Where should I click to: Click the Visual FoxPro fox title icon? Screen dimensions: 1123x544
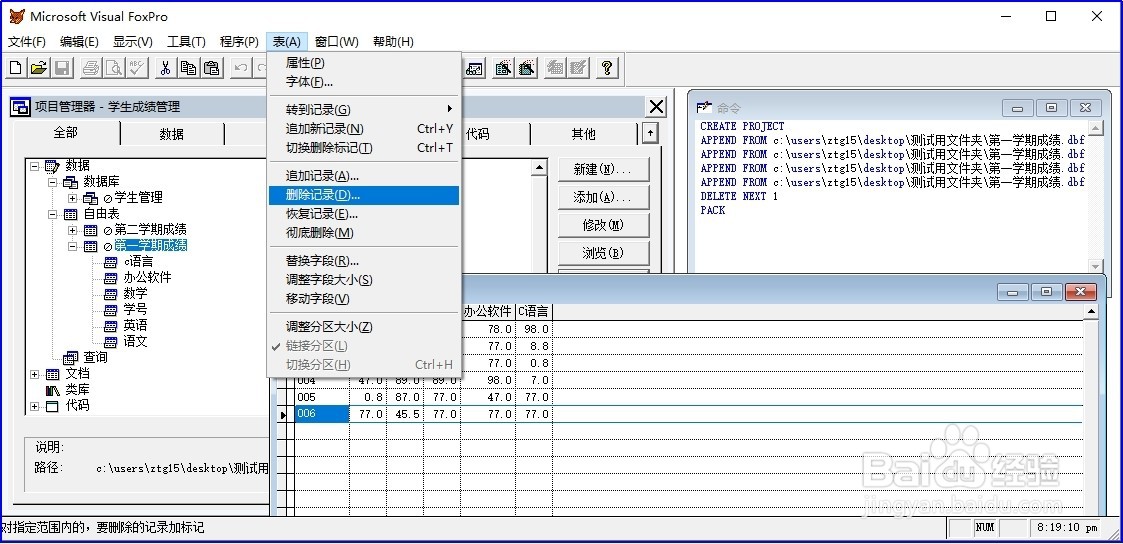coord(16,16)
